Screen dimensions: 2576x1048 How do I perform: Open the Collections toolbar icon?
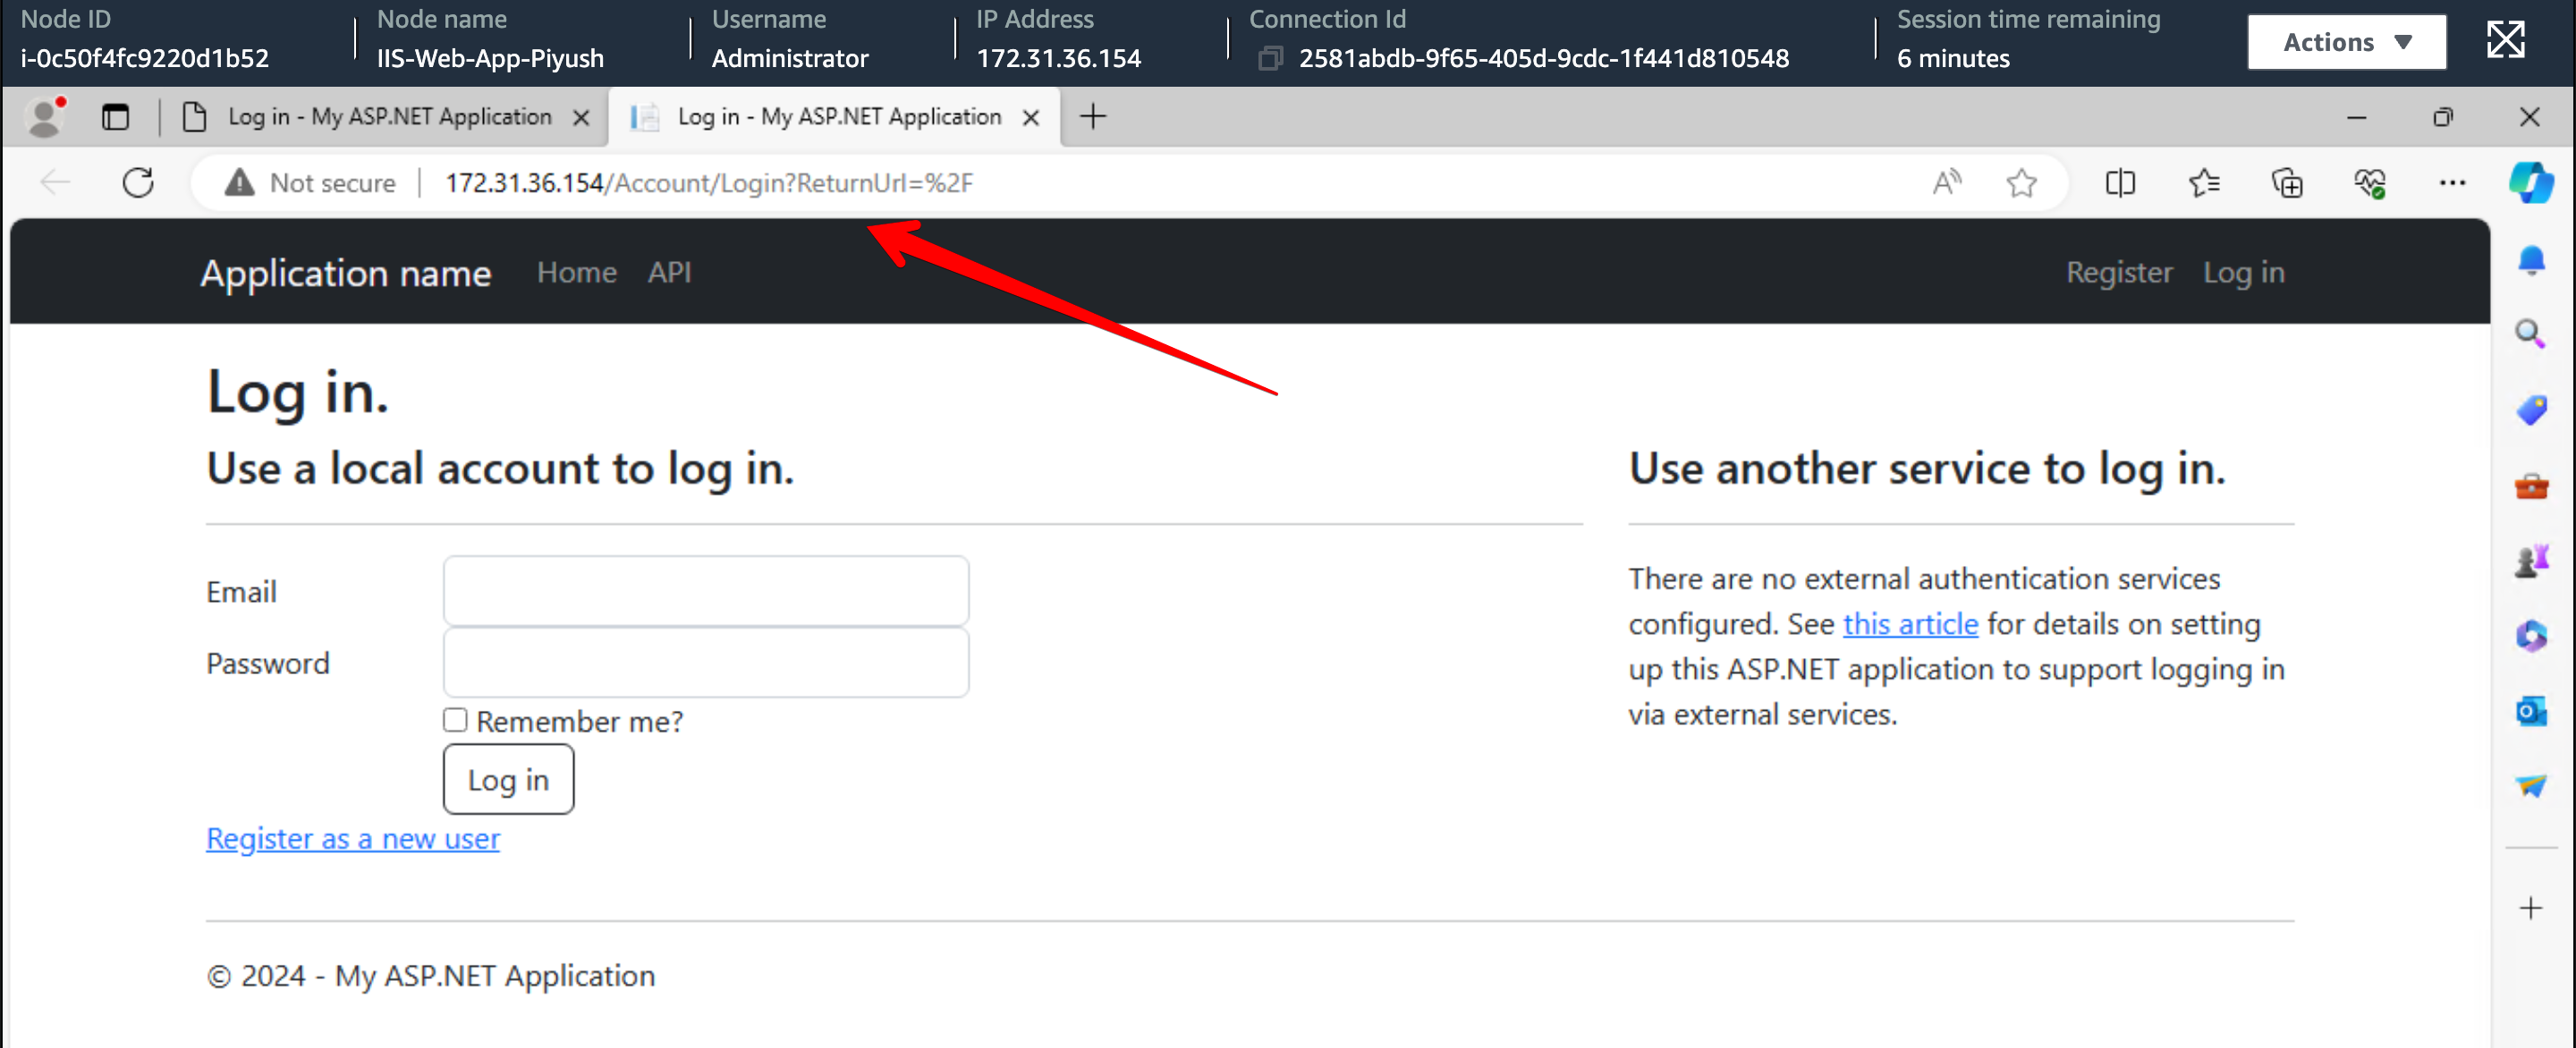tap(2286, 183)
